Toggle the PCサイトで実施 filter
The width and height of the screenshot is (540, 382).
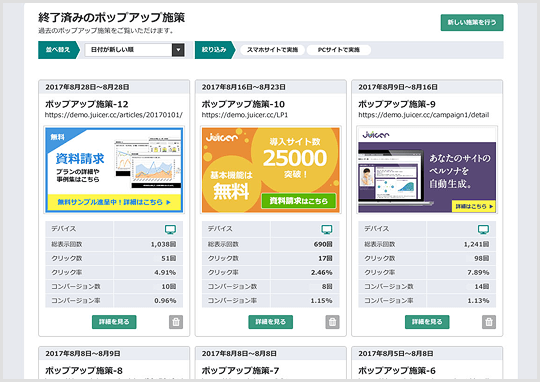pyautogui.click(x=339, y=50)
